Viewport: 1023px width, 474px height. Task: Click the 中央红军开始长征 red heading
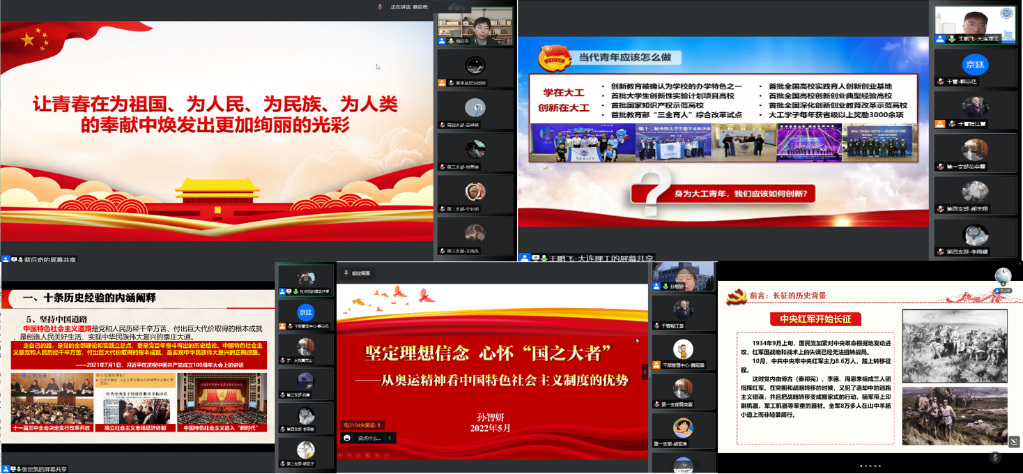tap(815, 319)
